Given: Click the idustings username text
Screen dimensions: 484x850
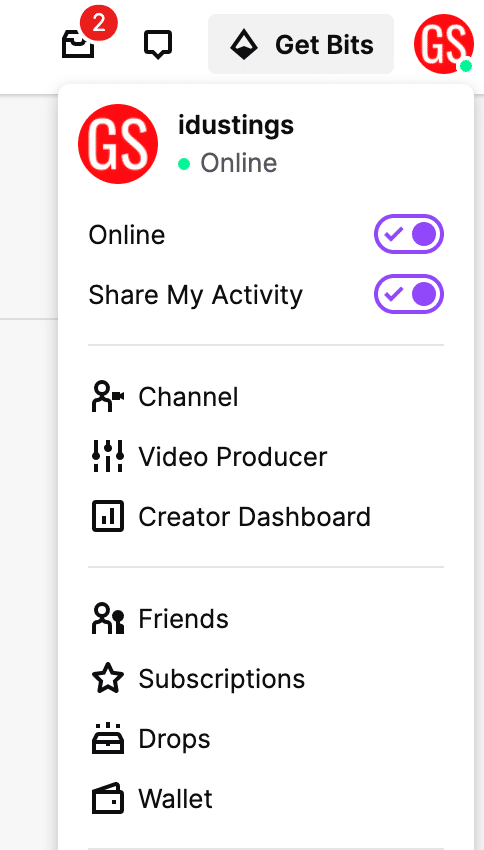Looking at the screenshot, I should point(236,125).
